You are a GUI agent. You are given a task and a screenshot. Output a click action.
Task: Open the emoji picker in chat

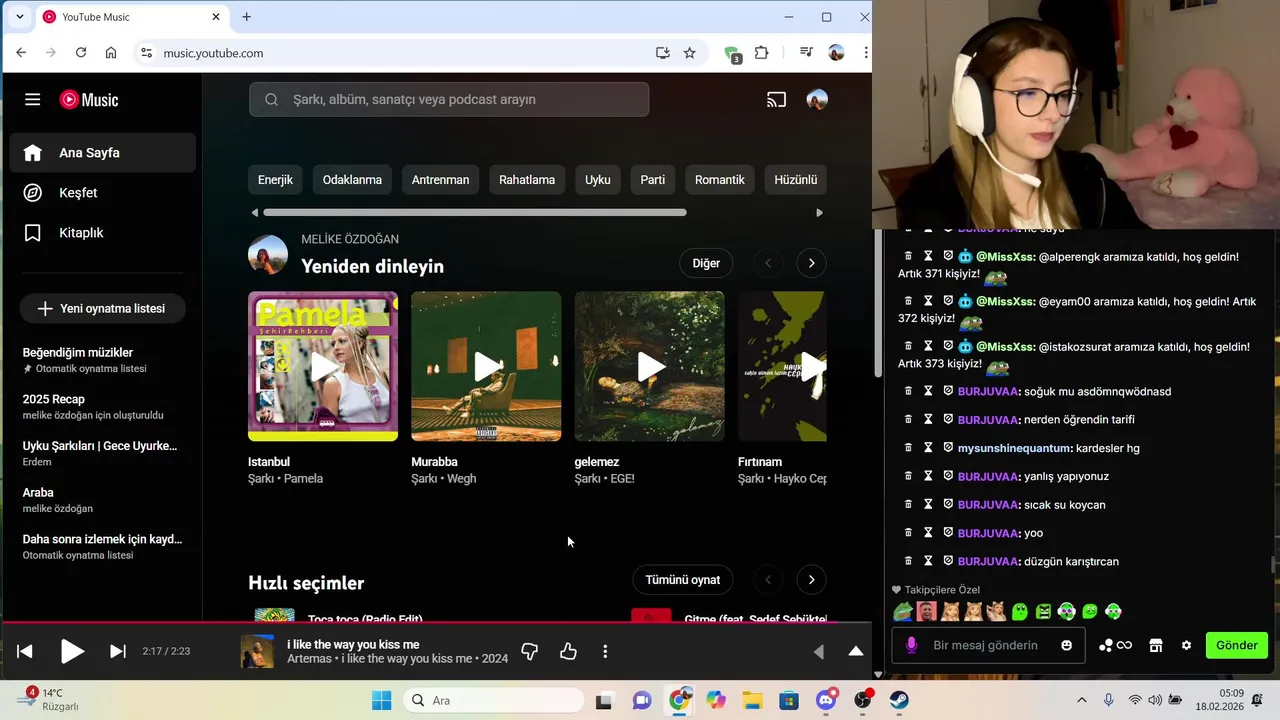1067,645
